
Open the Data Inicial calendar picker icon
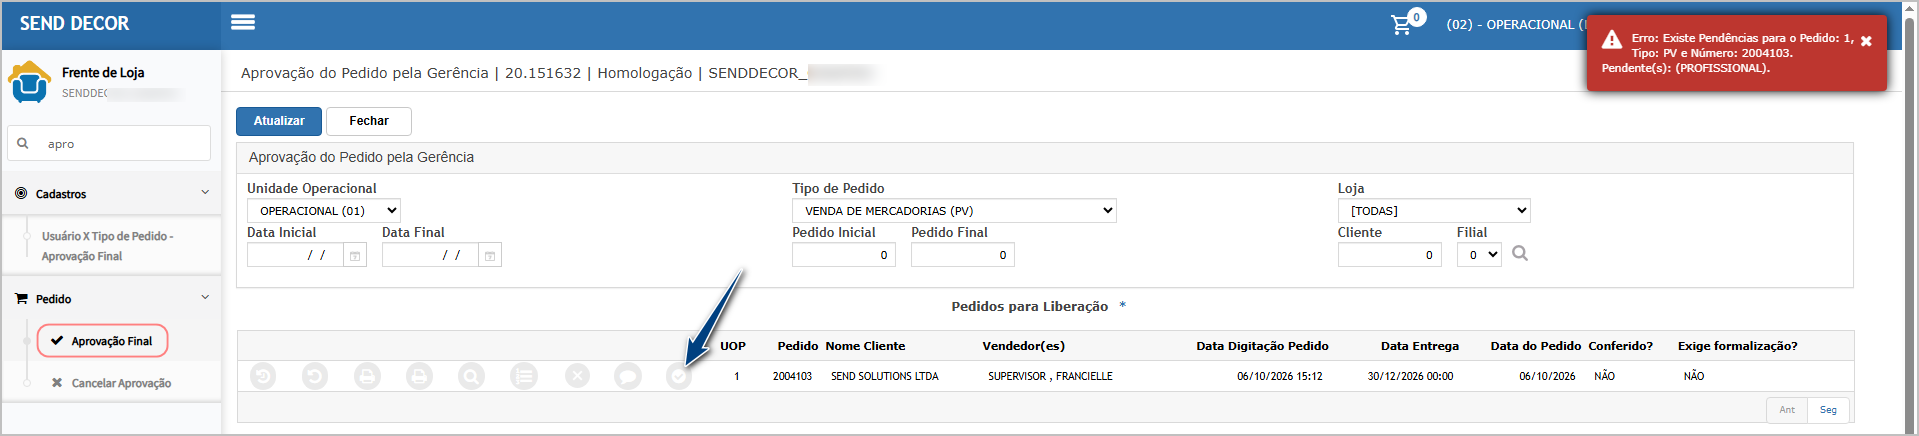tap(355, 255)
